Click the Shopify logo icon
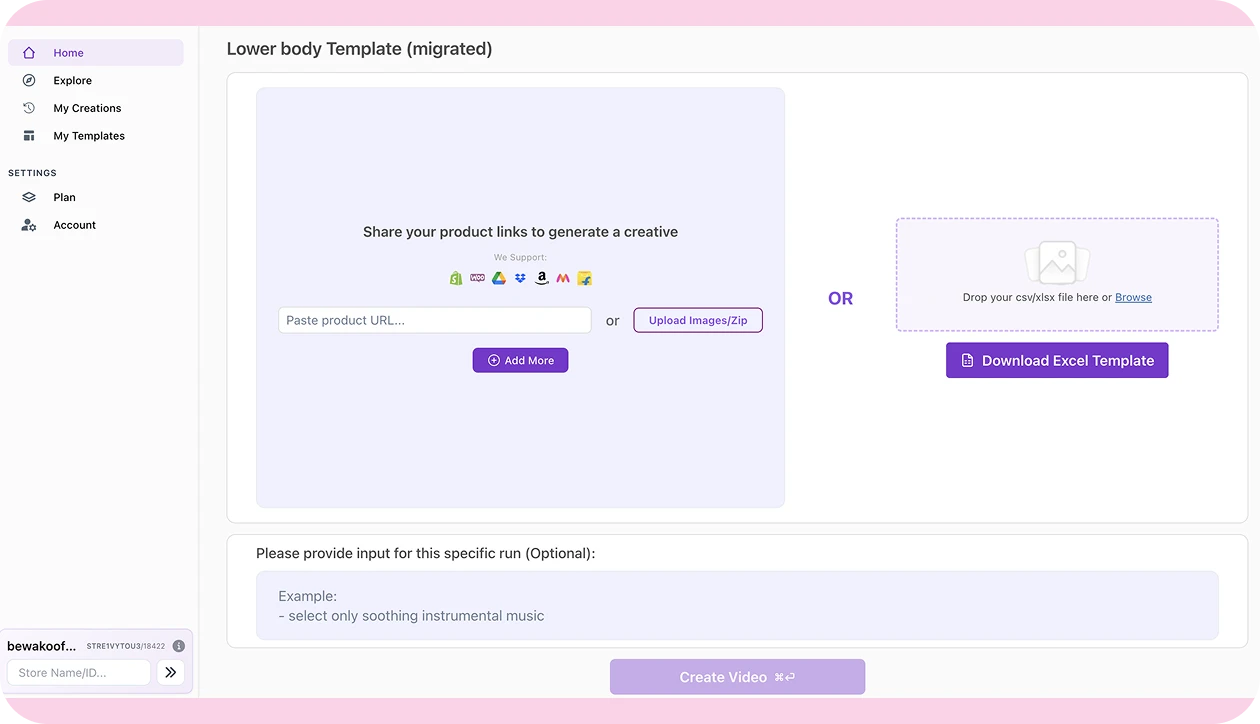 click(x=456, y=279)
